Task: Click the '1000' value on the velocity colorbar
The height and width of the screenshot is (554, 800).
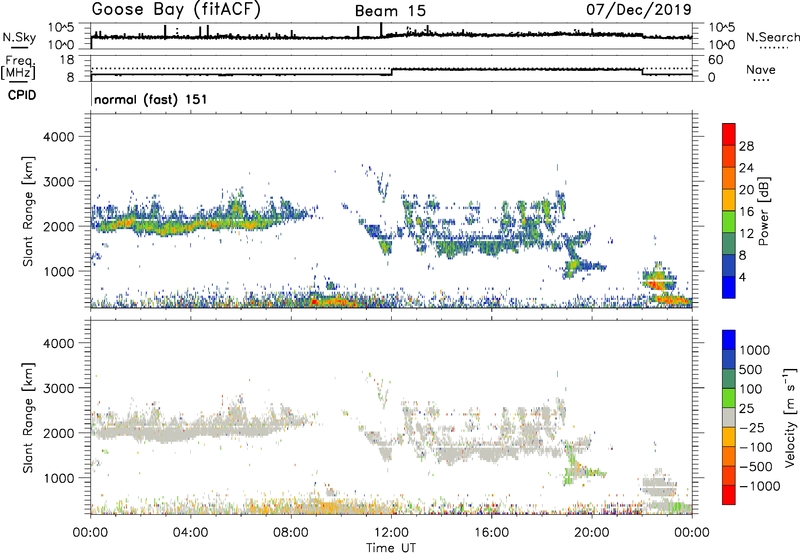Action: pyautogui.click(x=755, y=350)
